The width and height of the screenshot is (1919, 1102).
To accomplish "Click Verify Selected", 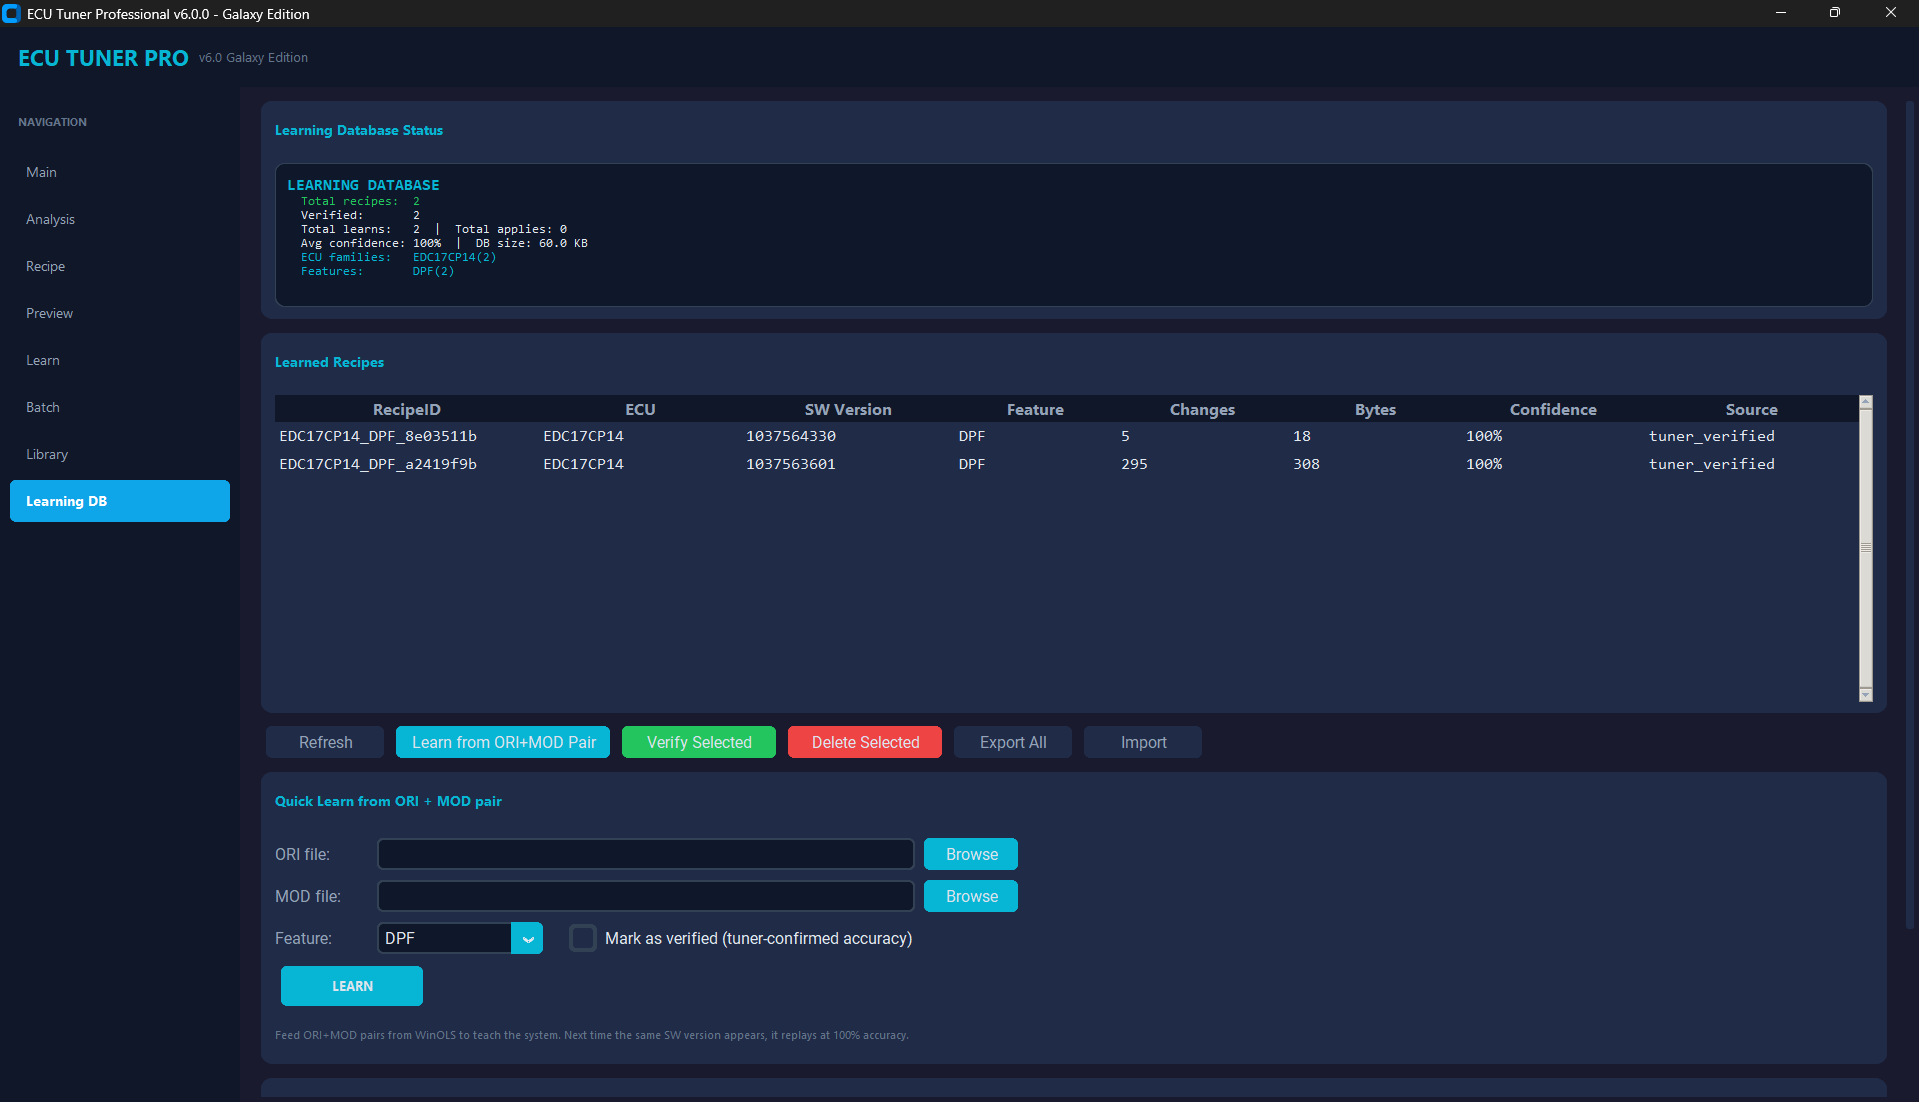I will pos(698,741).
